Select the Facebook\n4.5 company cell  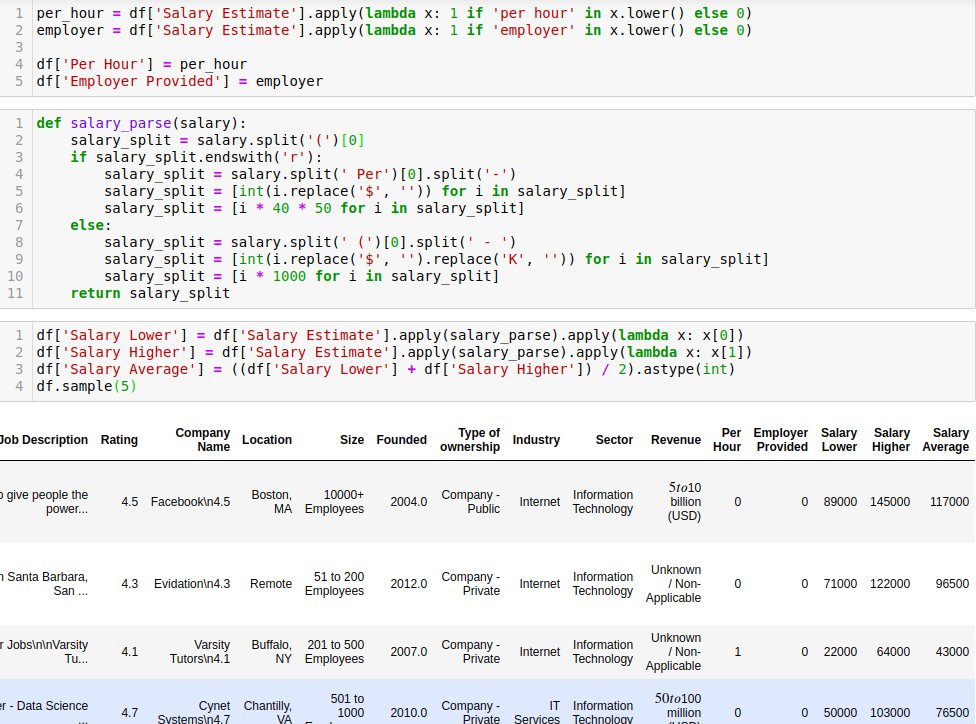[190, 502]
